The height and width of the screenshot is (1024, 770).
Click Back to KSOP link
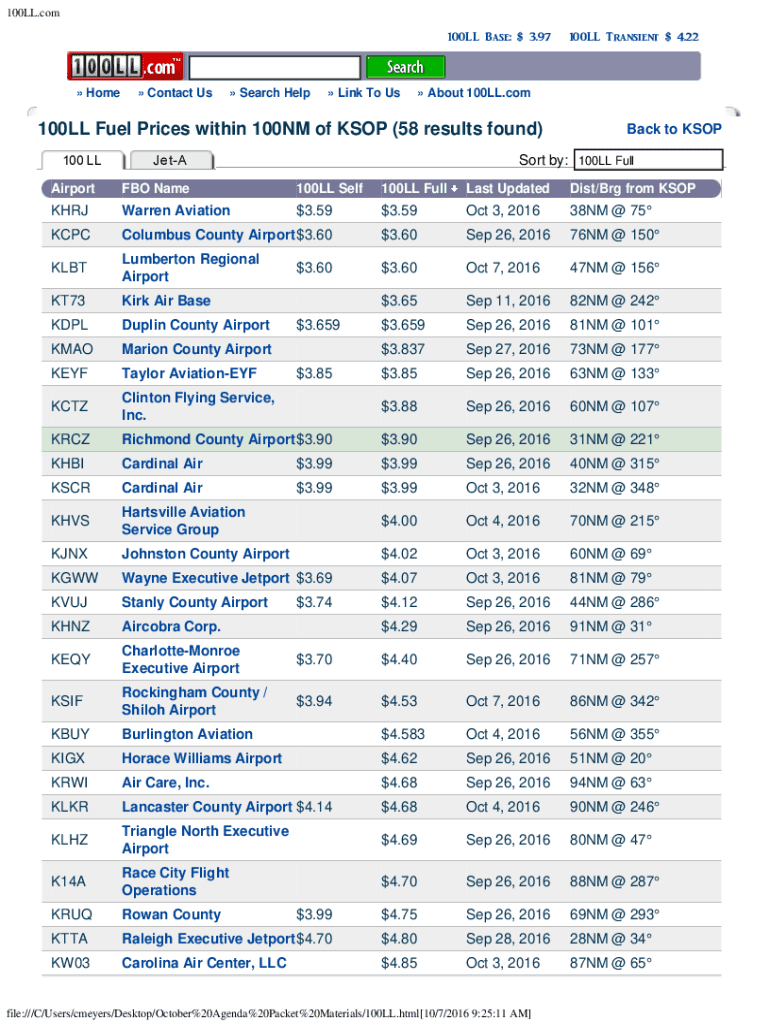point(673,129)
